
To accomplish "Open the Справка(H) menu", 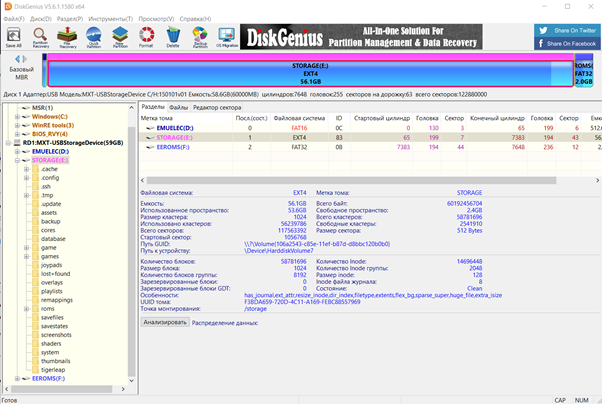I will click(x=195, y=19).
